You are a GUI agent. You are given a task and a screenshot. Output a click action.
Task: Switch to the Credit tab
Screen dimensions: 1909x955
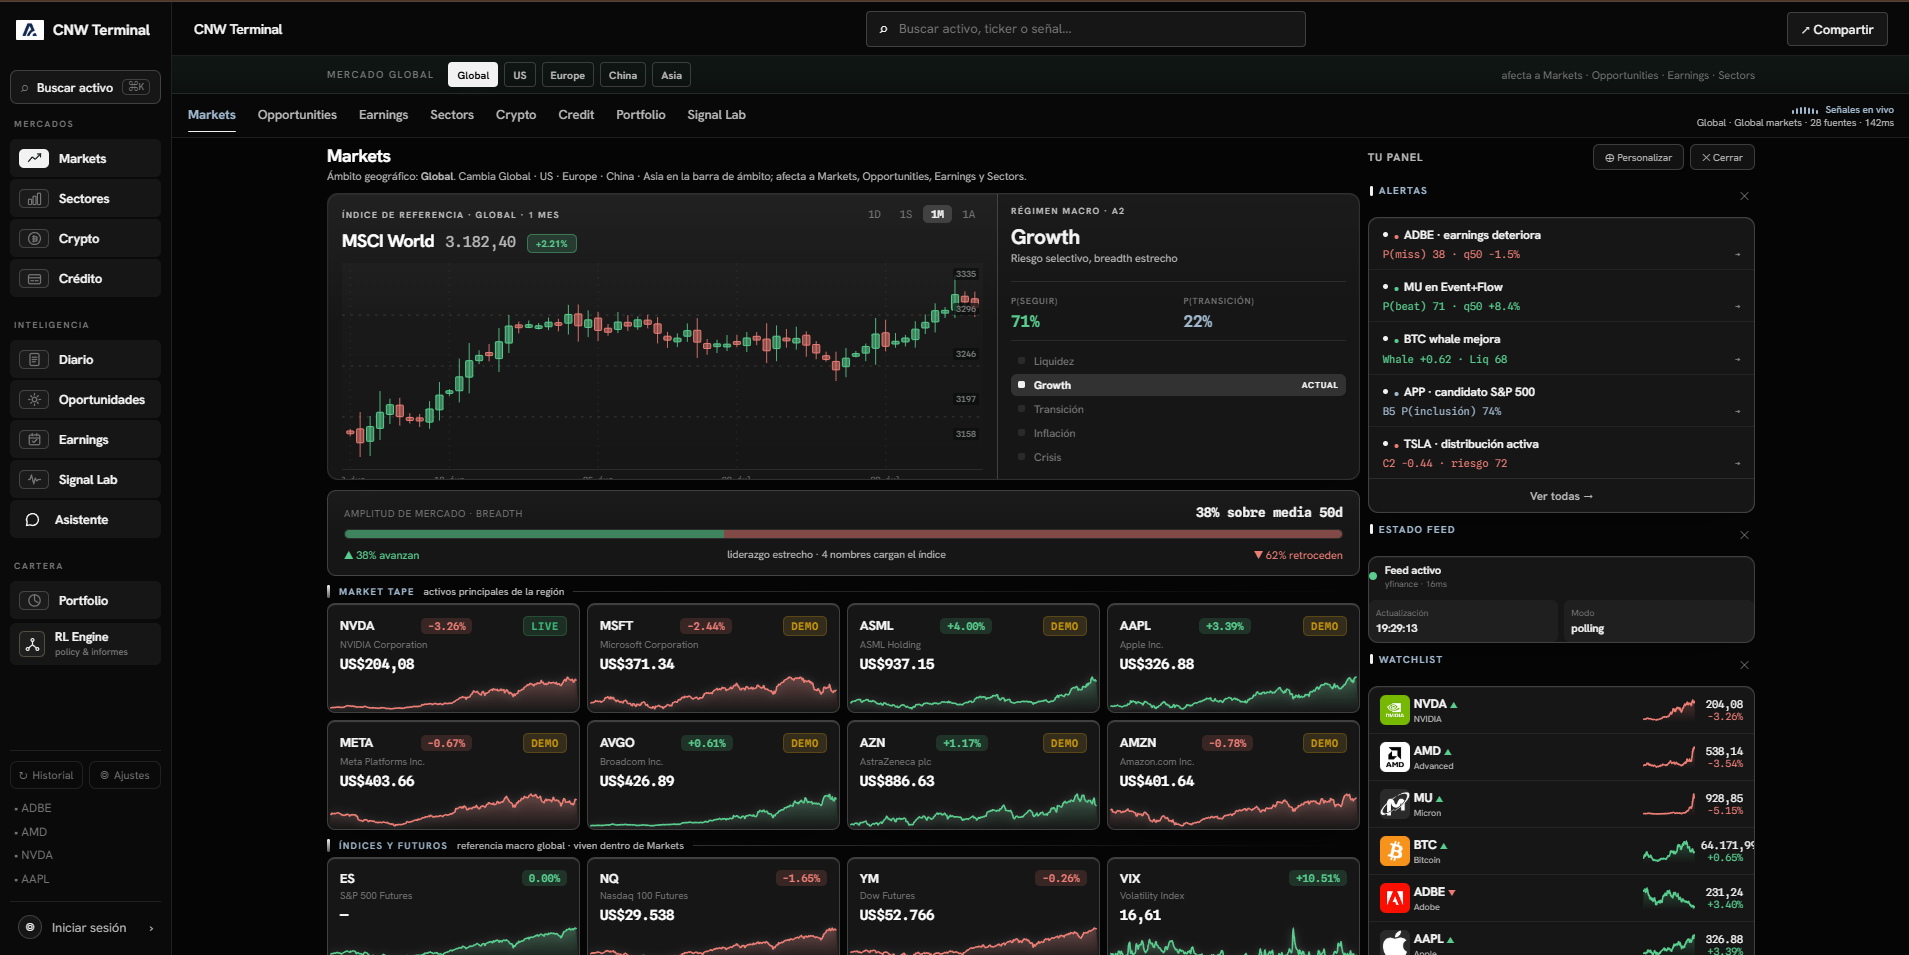point(576,115)
